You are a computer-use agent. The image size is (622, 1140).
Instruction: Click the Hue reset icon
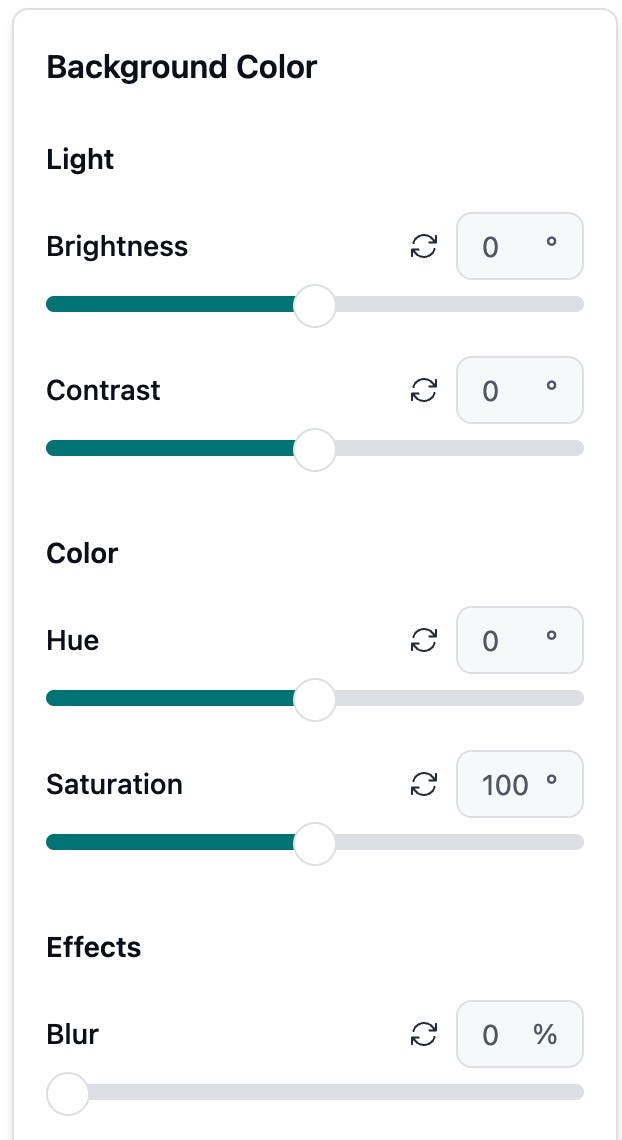point(424,641)
